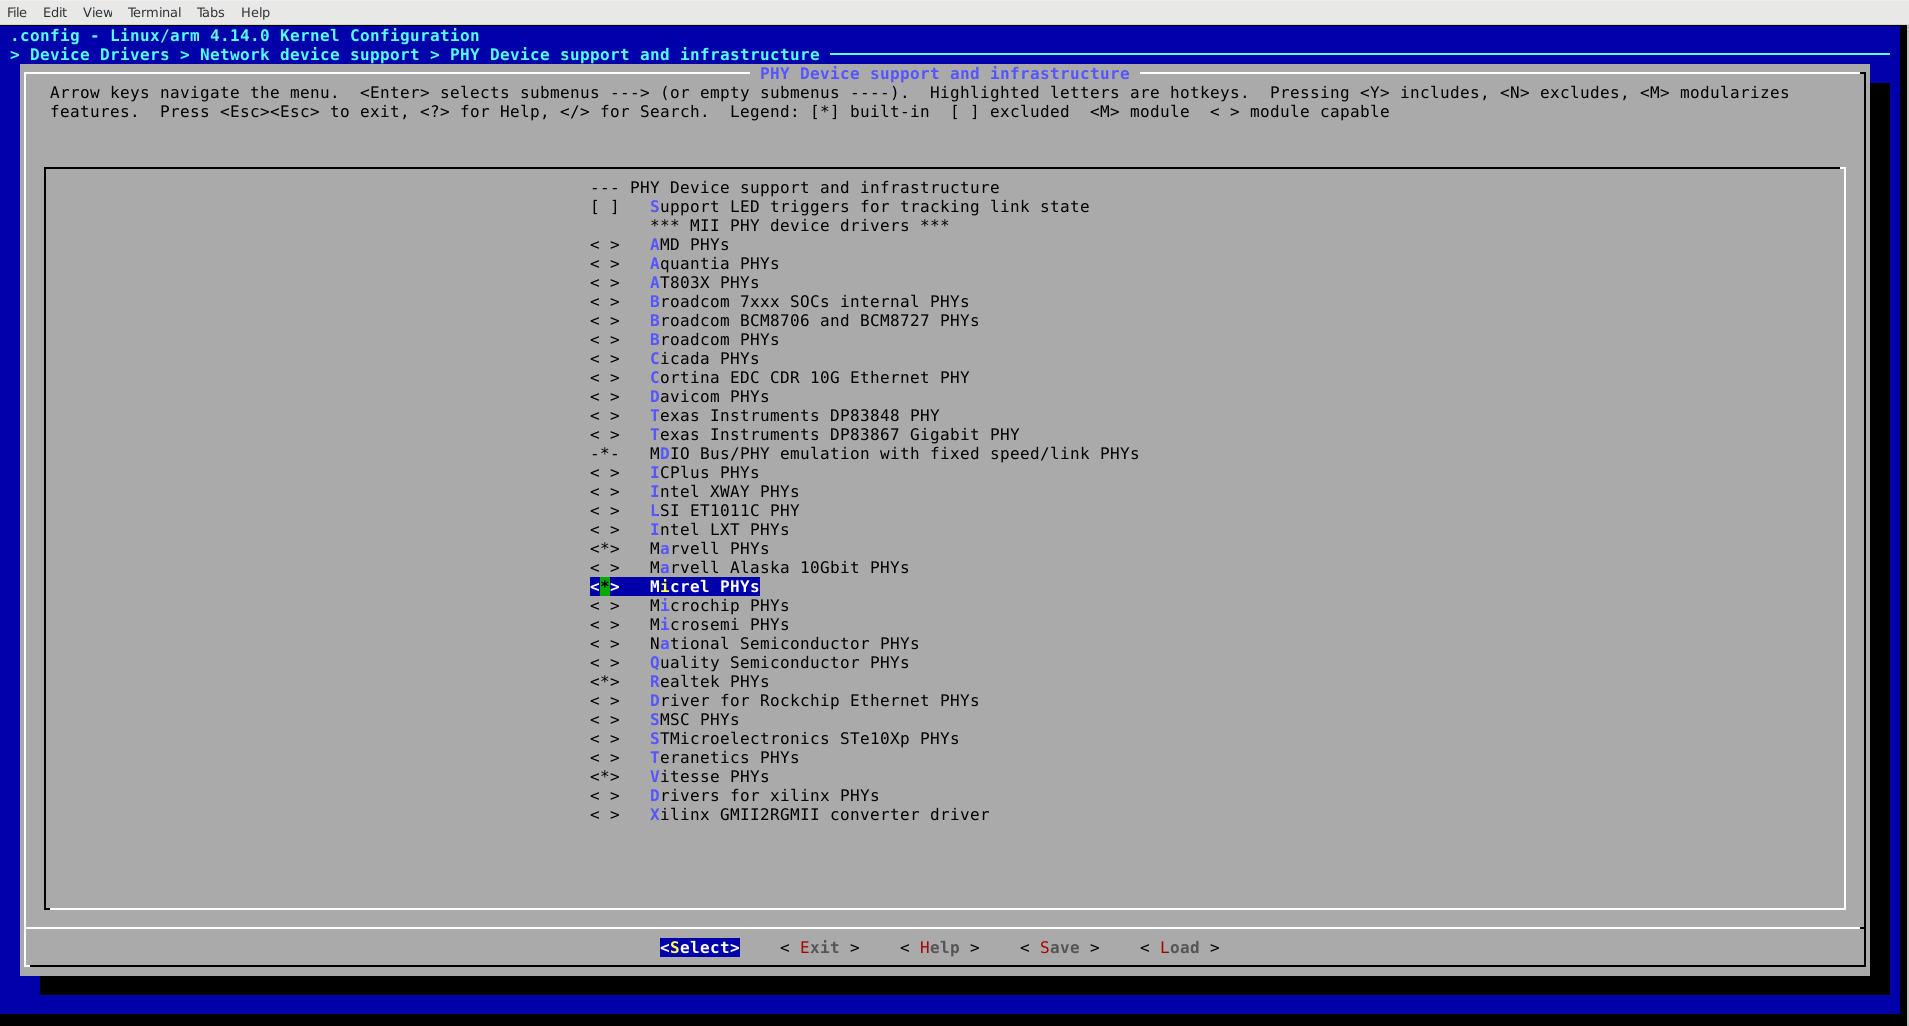This screenshot has height=1026, width=1909.
Task: Click the <Load> button
Action: [1179, 947]
